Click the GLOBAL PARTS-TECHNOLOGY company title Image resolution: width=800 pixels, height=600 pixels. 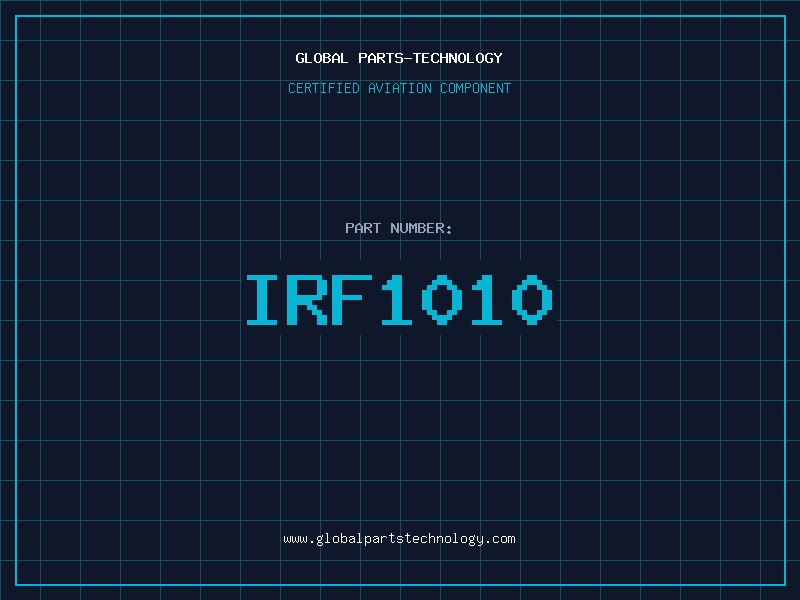(x=399, y=58)
